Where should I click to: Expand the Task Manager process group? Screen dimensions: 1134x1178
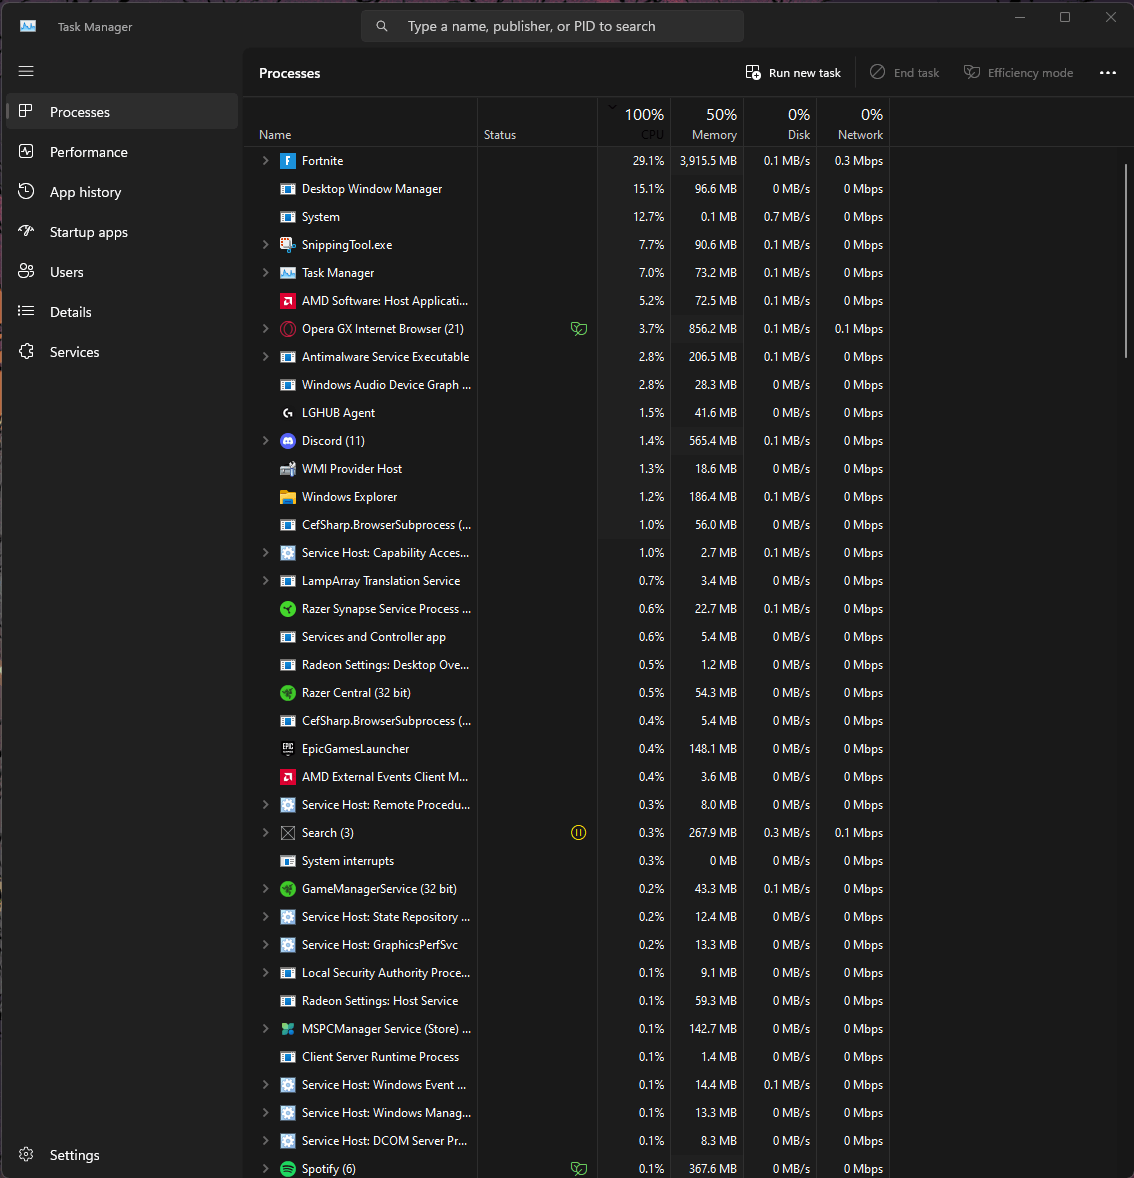coord(265,273)
